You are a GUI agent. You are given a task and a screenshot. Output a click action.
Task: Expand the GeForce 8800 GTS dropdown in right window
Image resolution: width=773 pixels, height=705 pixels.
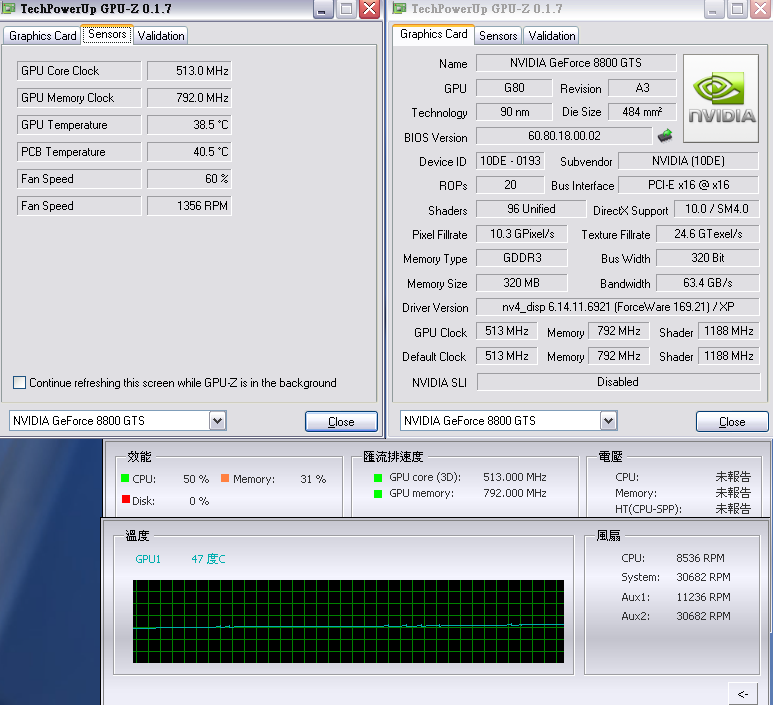[x=609, y=421]
